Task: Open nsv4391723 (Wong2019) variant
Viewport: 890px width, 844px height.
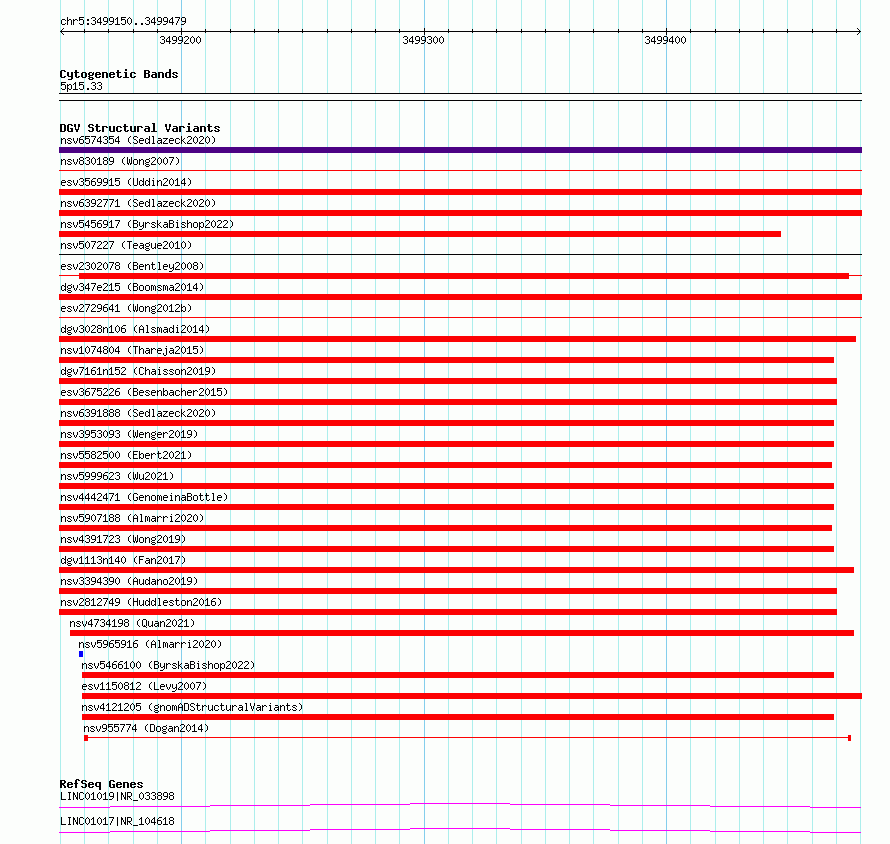Action: tap(123, 539)
